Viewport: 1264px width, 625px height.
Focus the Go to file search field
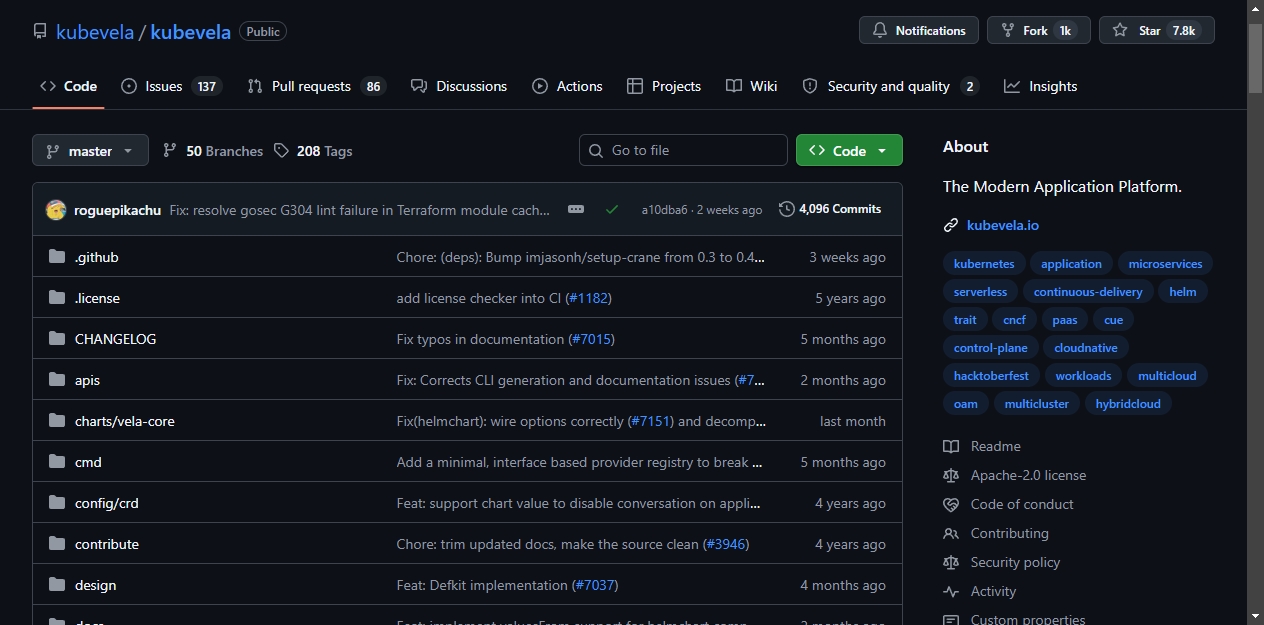click(x=683, y=150)
